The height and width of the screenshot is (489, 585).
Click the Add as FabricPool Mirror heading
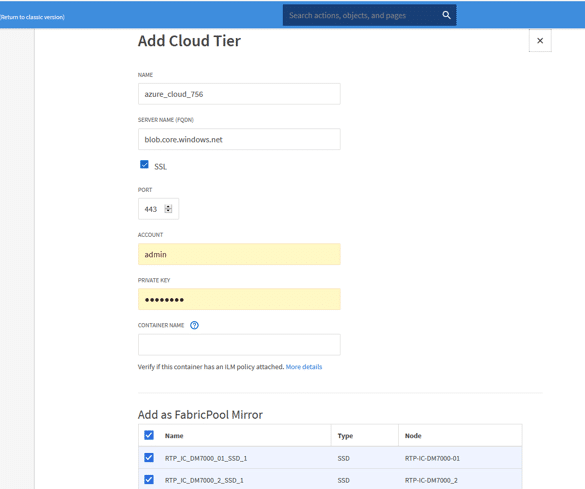pos(200,415)
